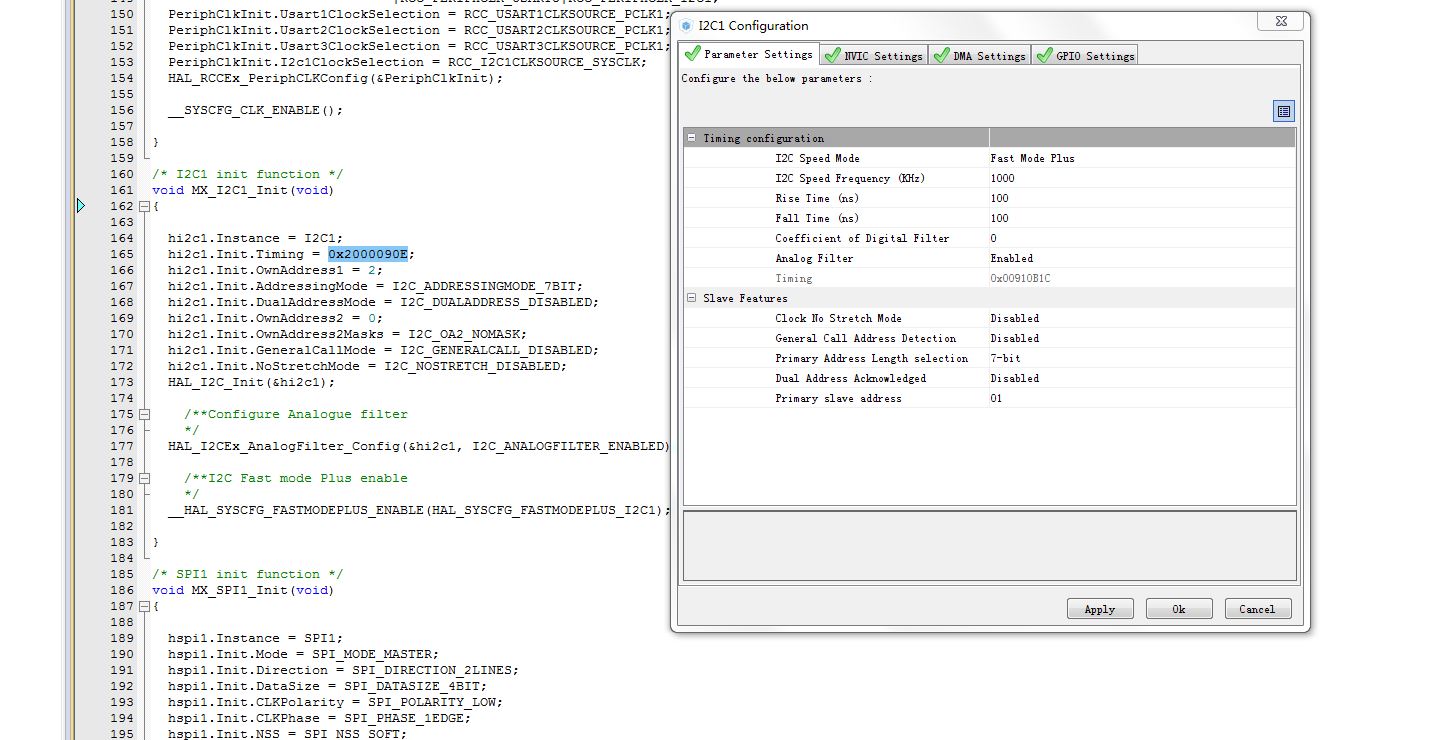Edit the Rise Time value 100
This screenshot has width=1445, height=740.
(x=1142, y=198)
